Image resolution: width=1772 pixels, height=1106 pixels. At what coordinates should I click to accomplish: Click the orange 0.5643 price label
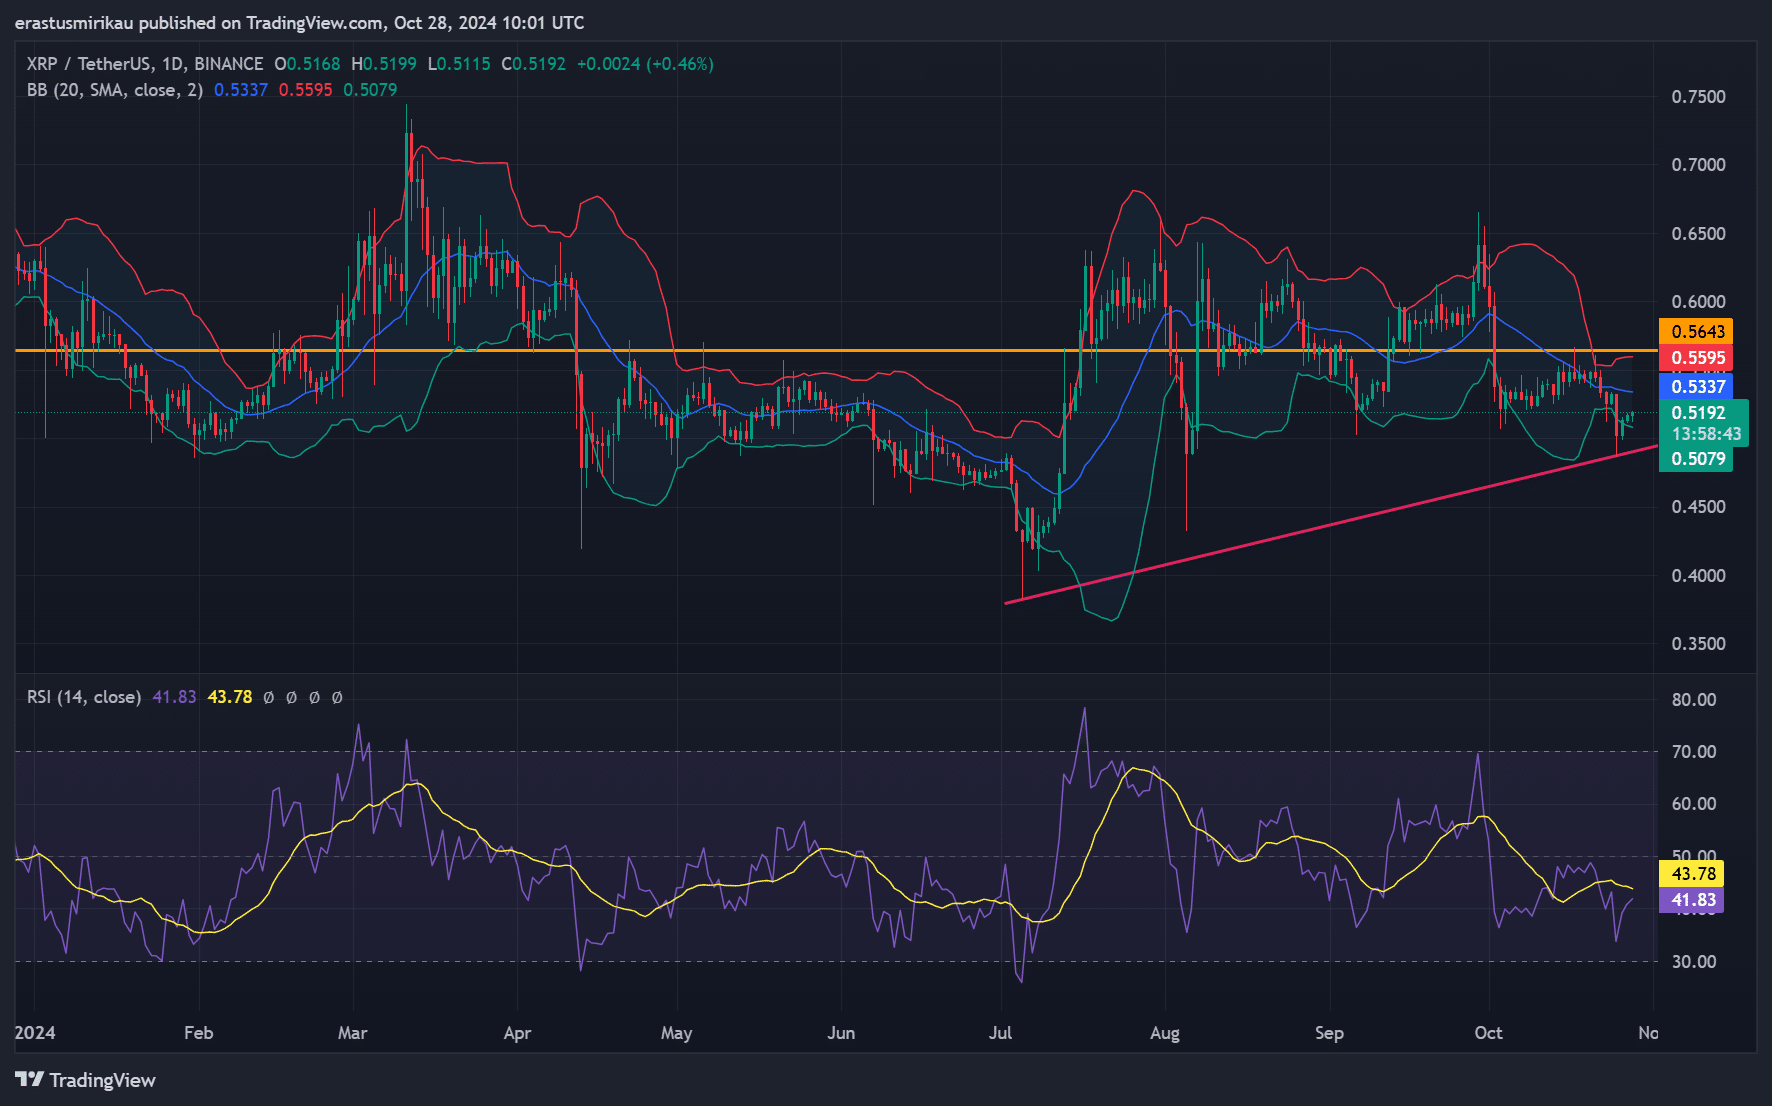pyautogui.click(x=1697, y=332)
